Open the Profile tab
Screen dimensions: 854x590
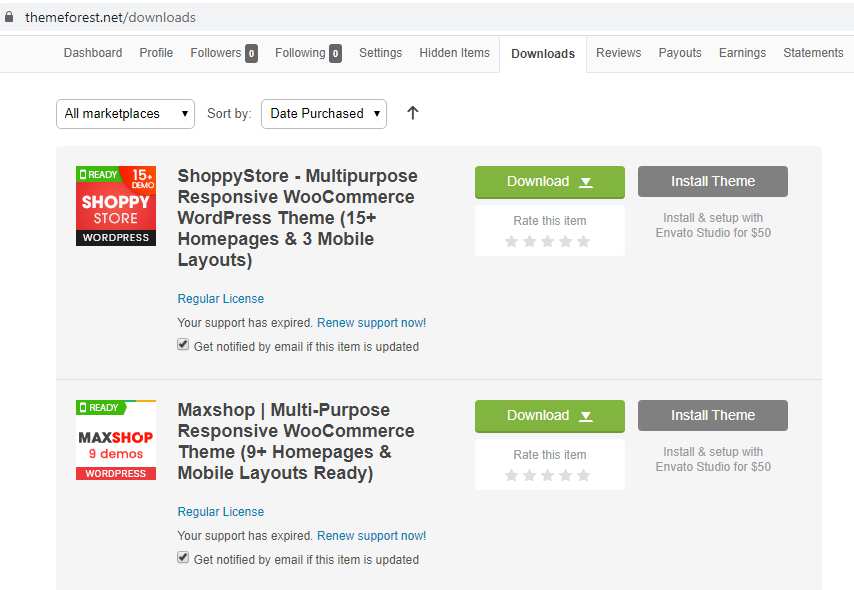[156, 53]
